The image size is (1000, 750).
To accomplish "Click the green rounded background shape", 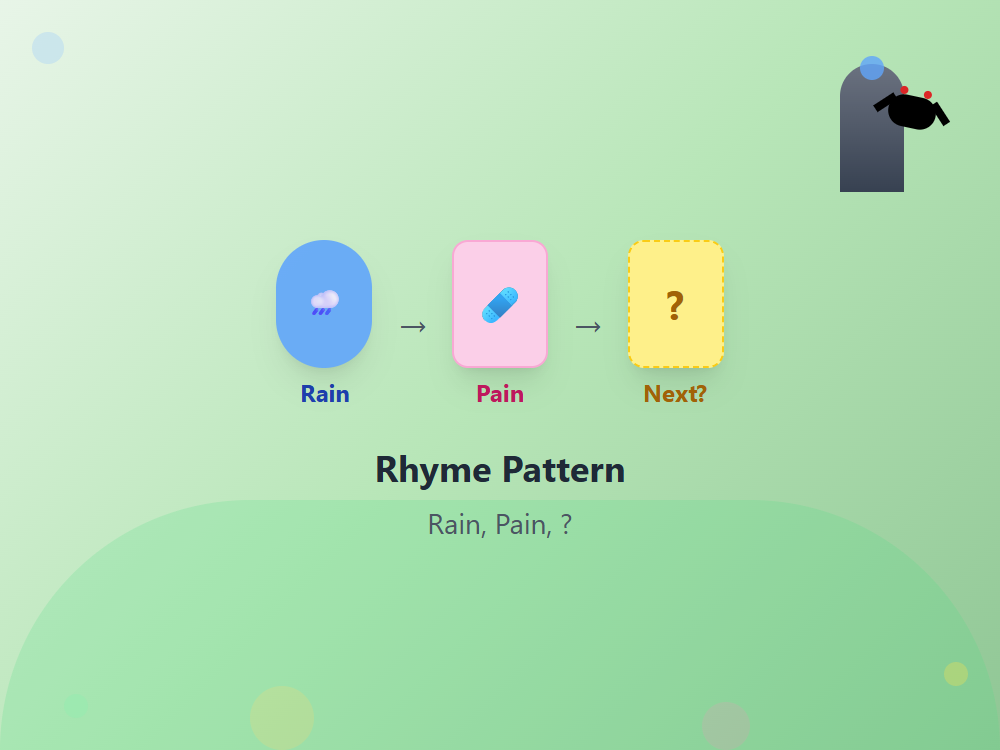I will 500,640.
